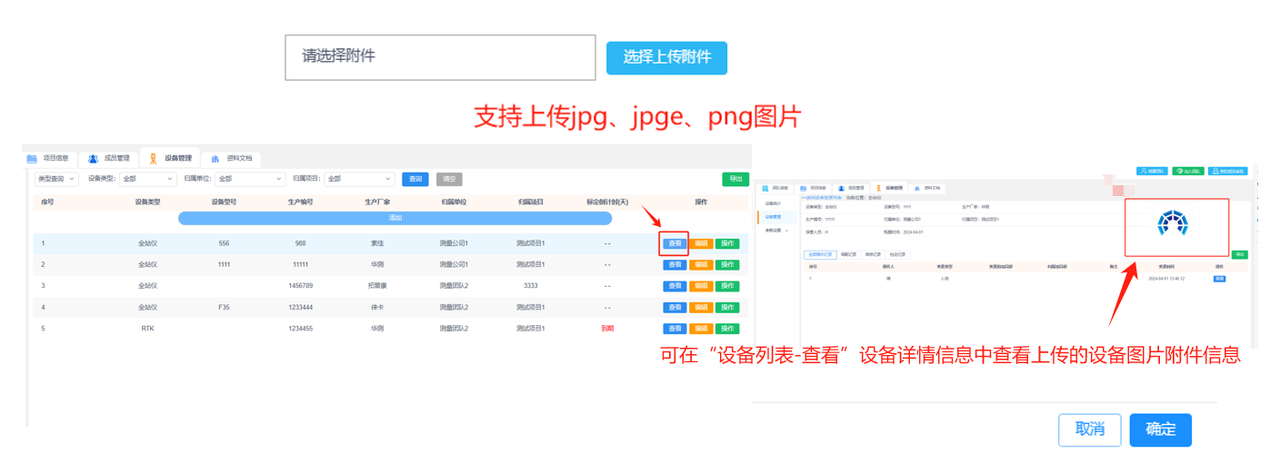The height and width of the screenshot is (454, 1280).
Task: Click the 资料文档 tab icon
Action: (215, 158)
